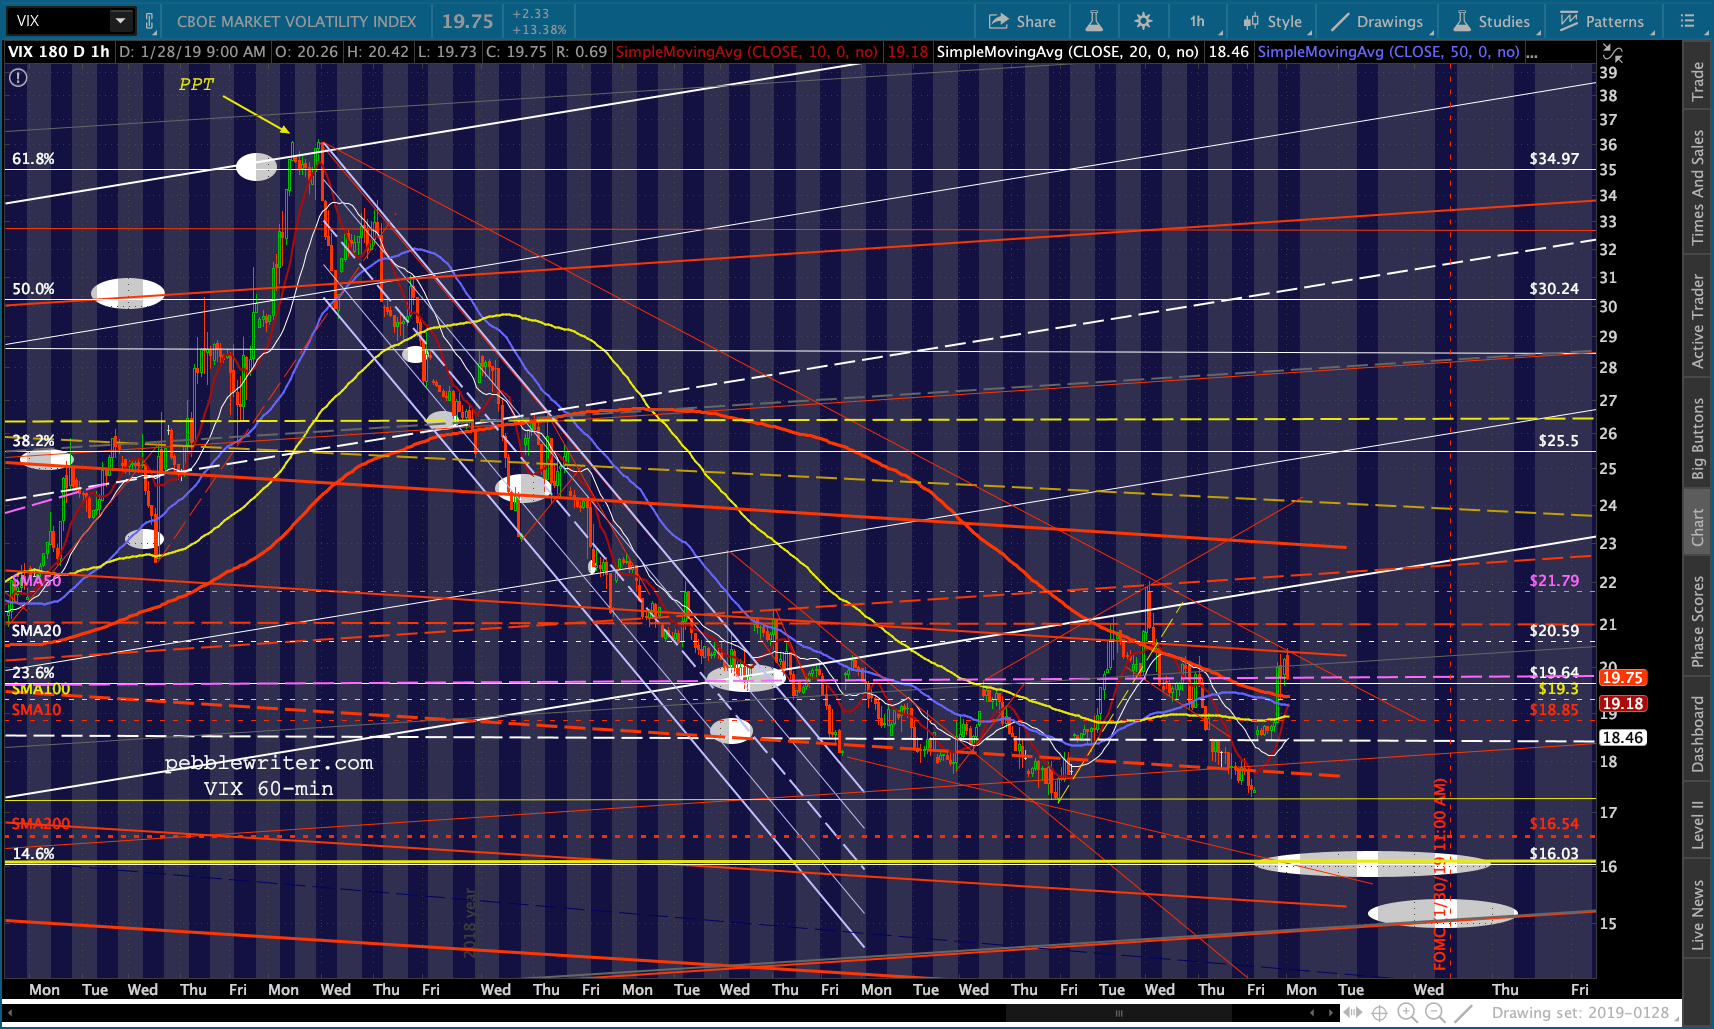Open chart settings gear icon

coord(1143,21)
